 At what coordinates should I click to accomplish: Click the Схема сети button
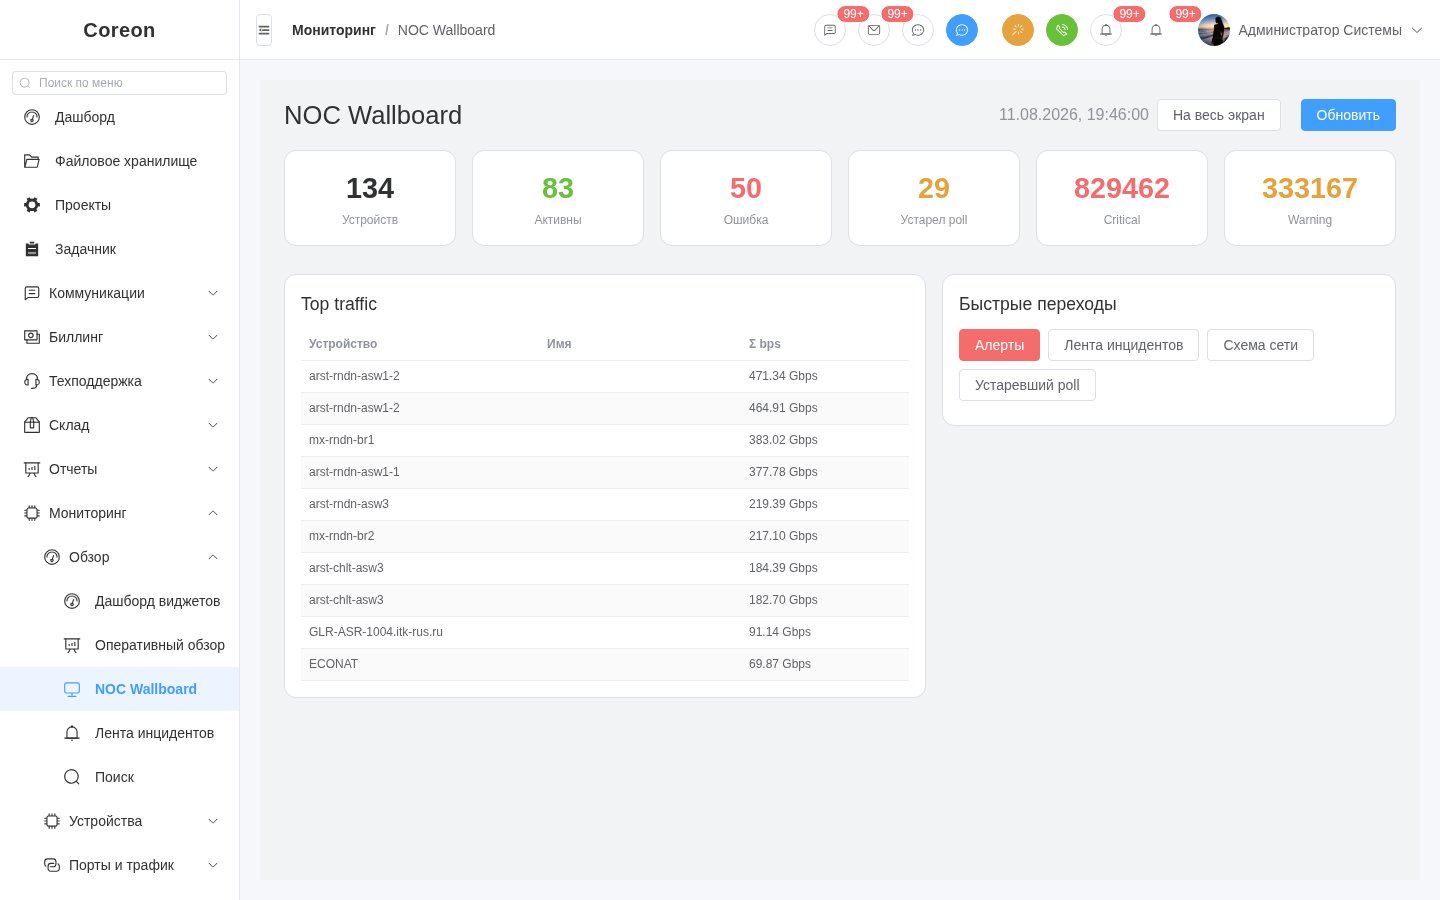[x=1260, y=345]
